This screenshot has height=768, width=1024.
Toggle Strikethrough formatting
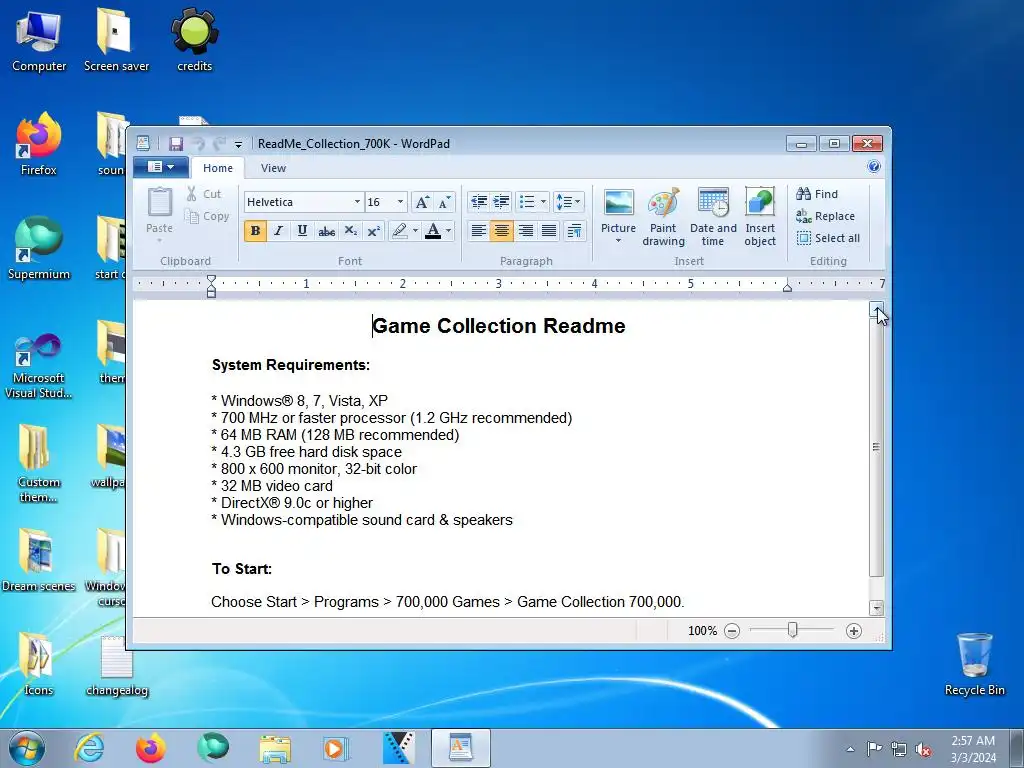pos(327,231)
